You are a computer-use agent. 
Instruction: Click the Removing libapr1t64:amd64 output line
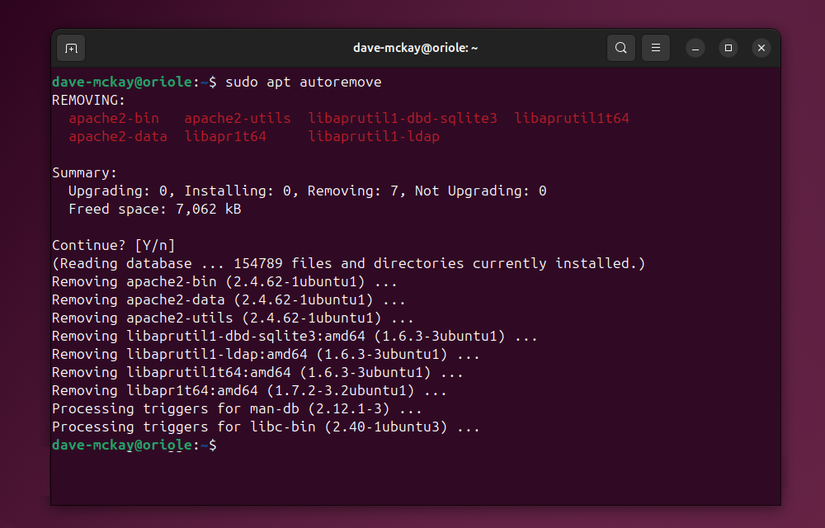point(232,391)
